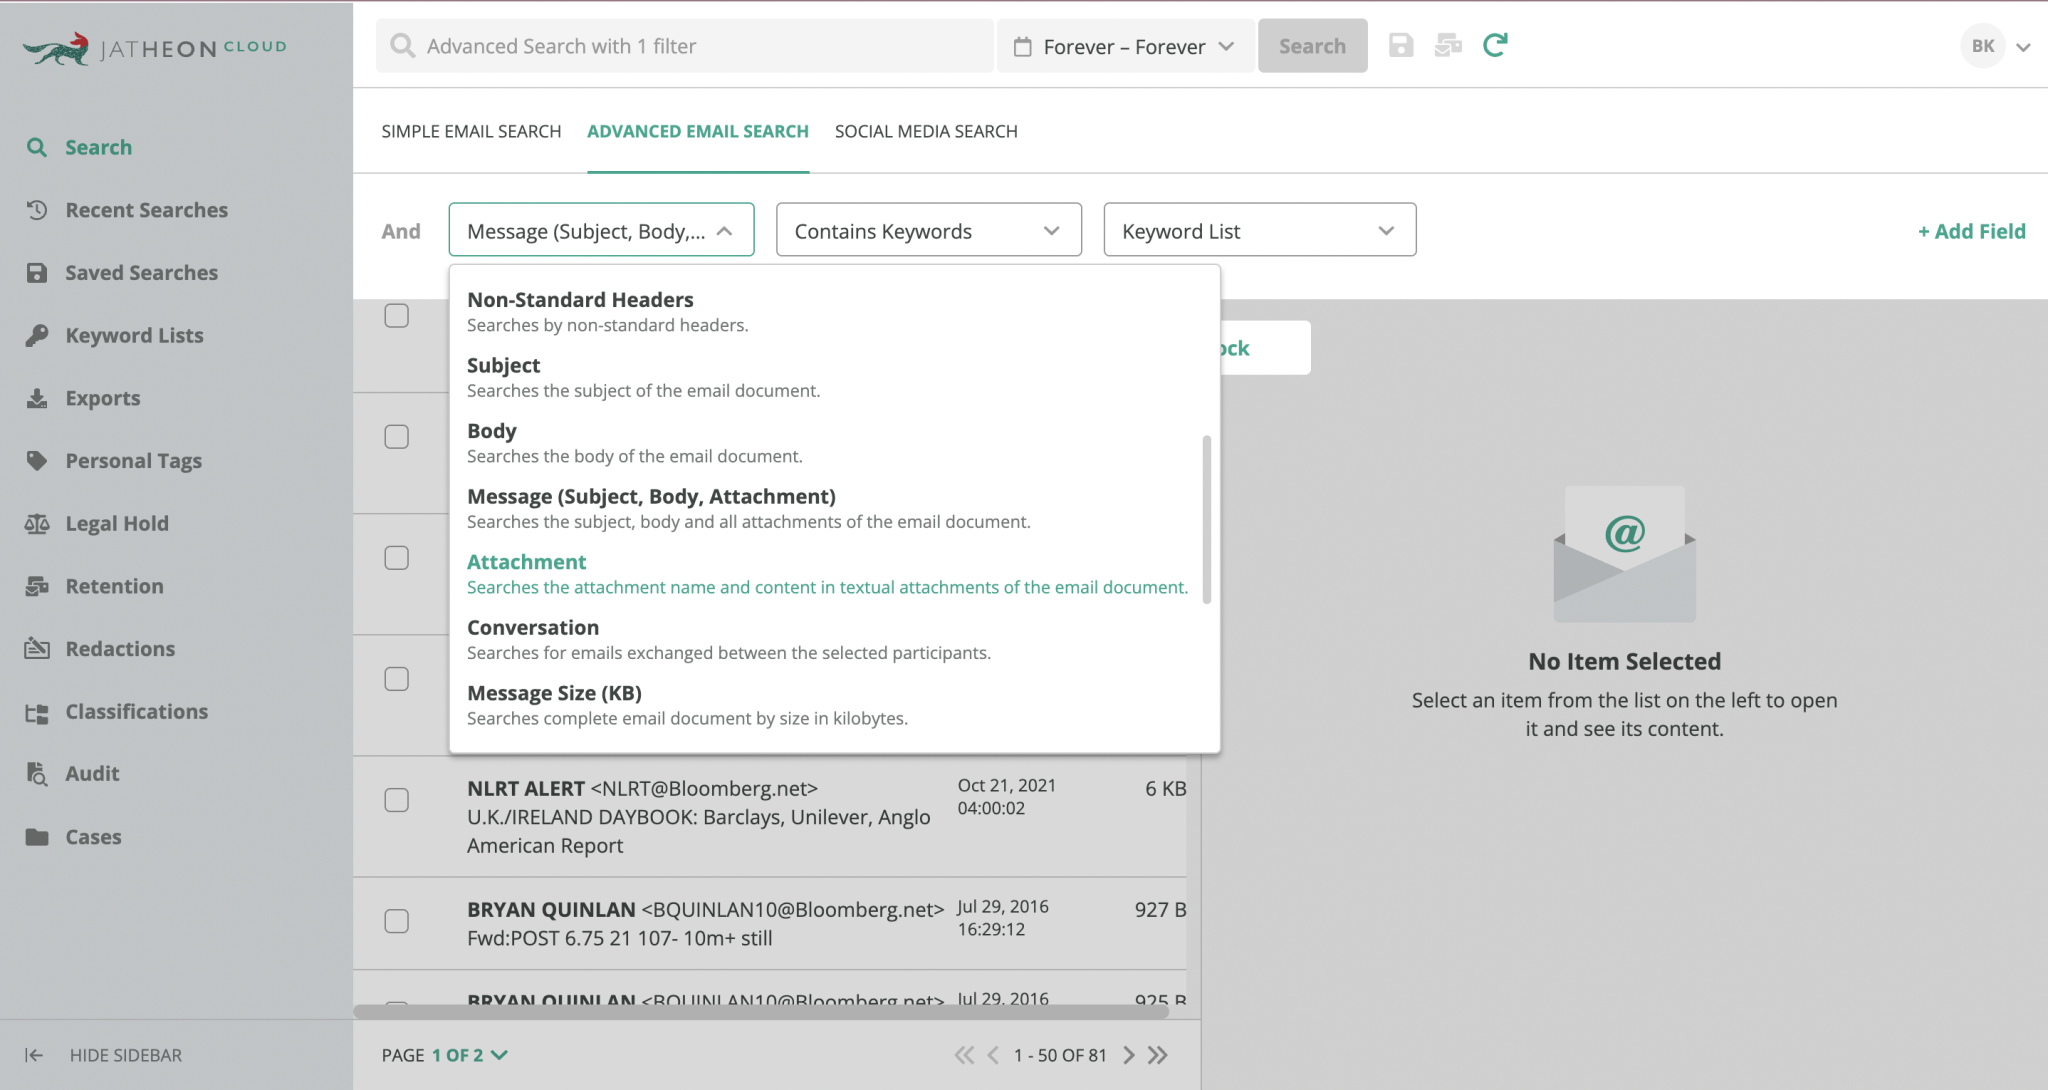Open the Retention section
The width and height of the screenshot is (2048, 1090).
pos(114,586)
